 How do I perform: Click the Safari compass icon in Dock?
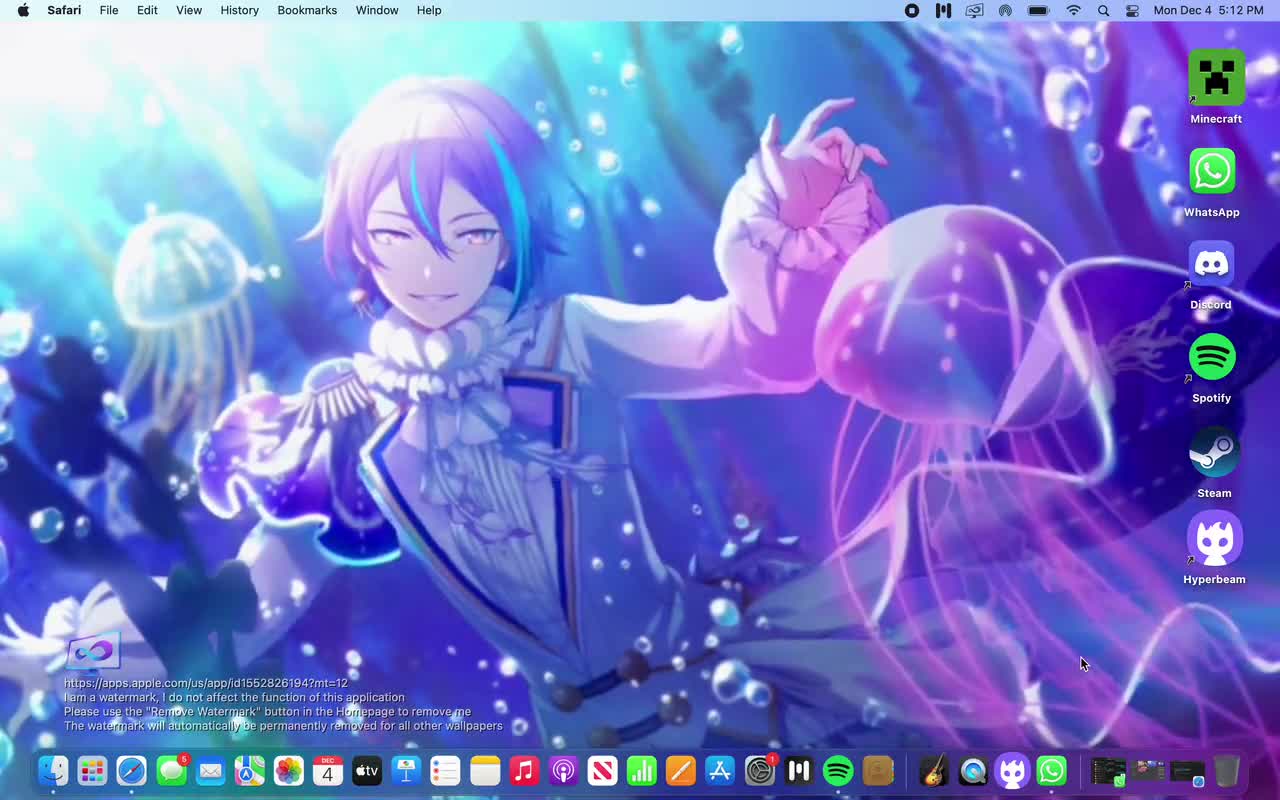tap(132, 771)
